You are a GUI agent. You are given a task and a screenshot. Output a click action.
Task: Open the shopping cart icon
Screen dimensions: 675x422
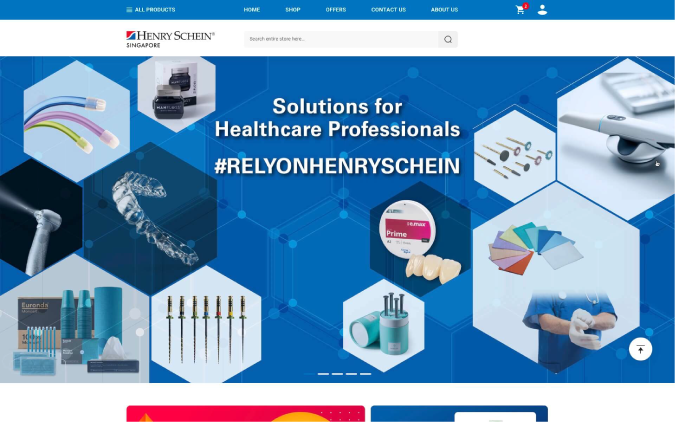click(520, 10)
